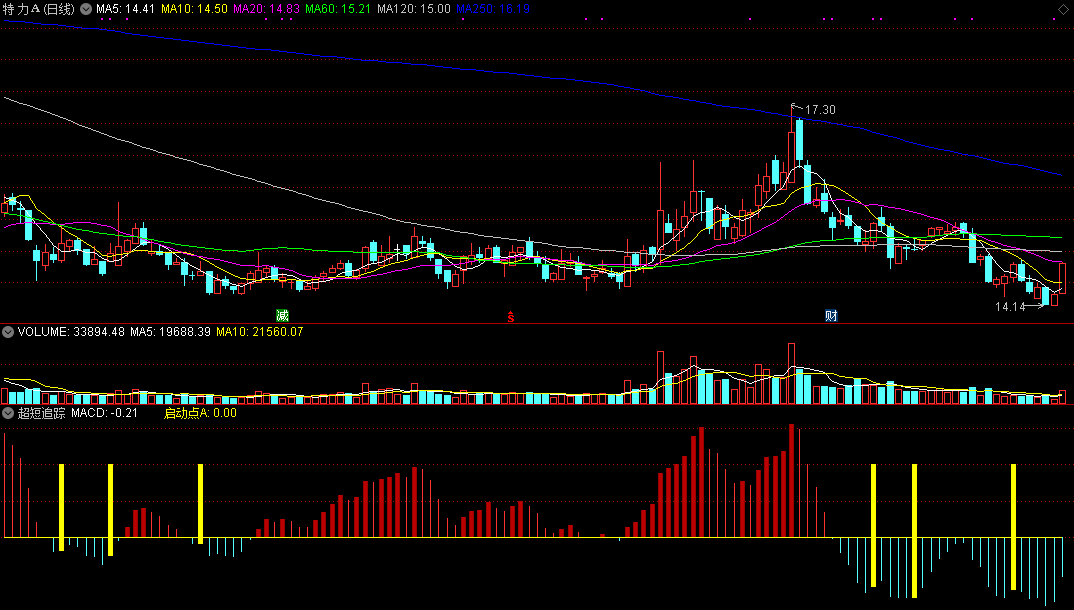Viewport: 1074px width, 610px height.
Task: Click the 17.30 high price label
Action: (820, 110)
